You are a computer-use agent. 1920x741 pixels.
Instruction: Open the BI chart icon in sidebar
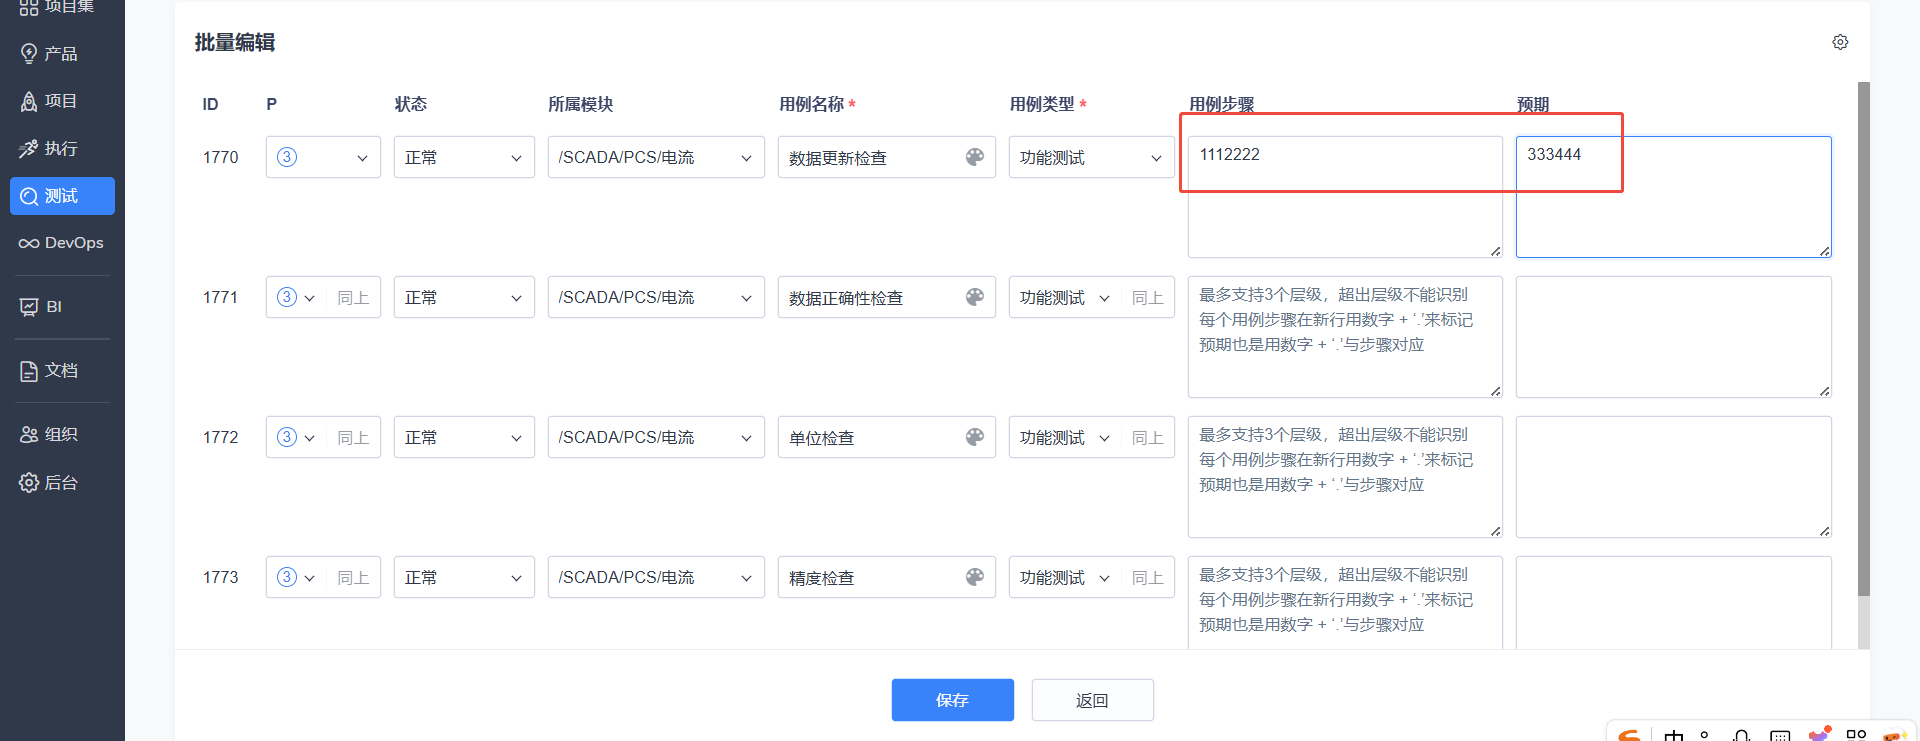tap(29, 307)
